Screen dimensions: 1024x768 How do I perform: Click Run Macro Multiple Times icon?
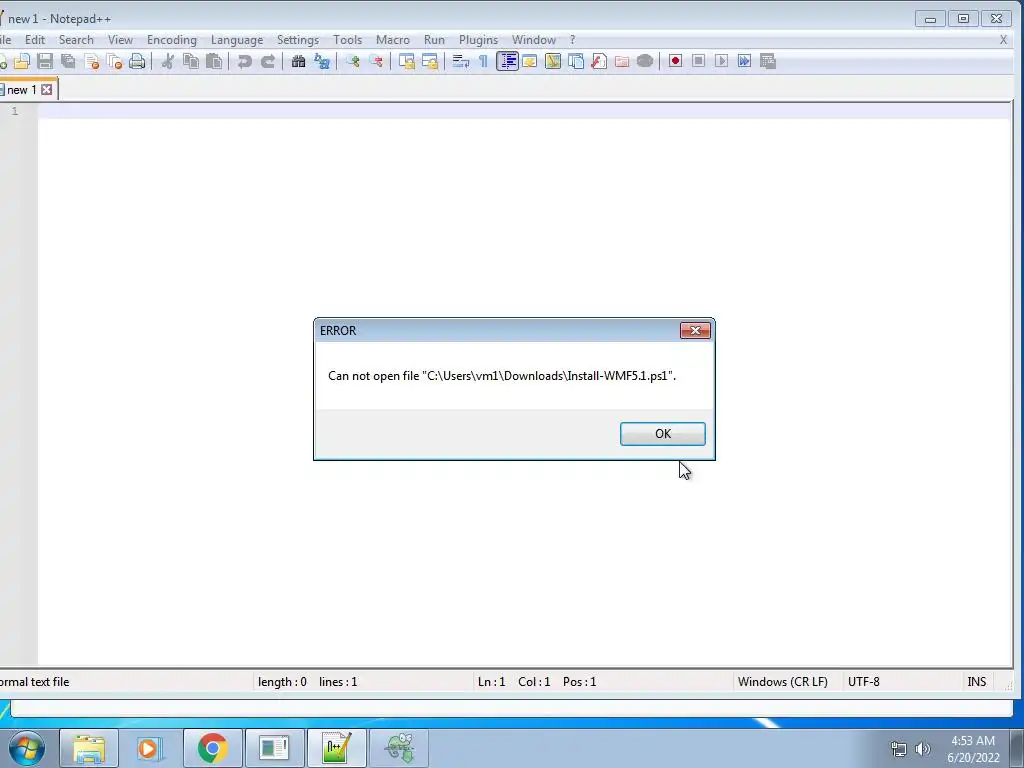pyautogui.click(x=744, y=61)
